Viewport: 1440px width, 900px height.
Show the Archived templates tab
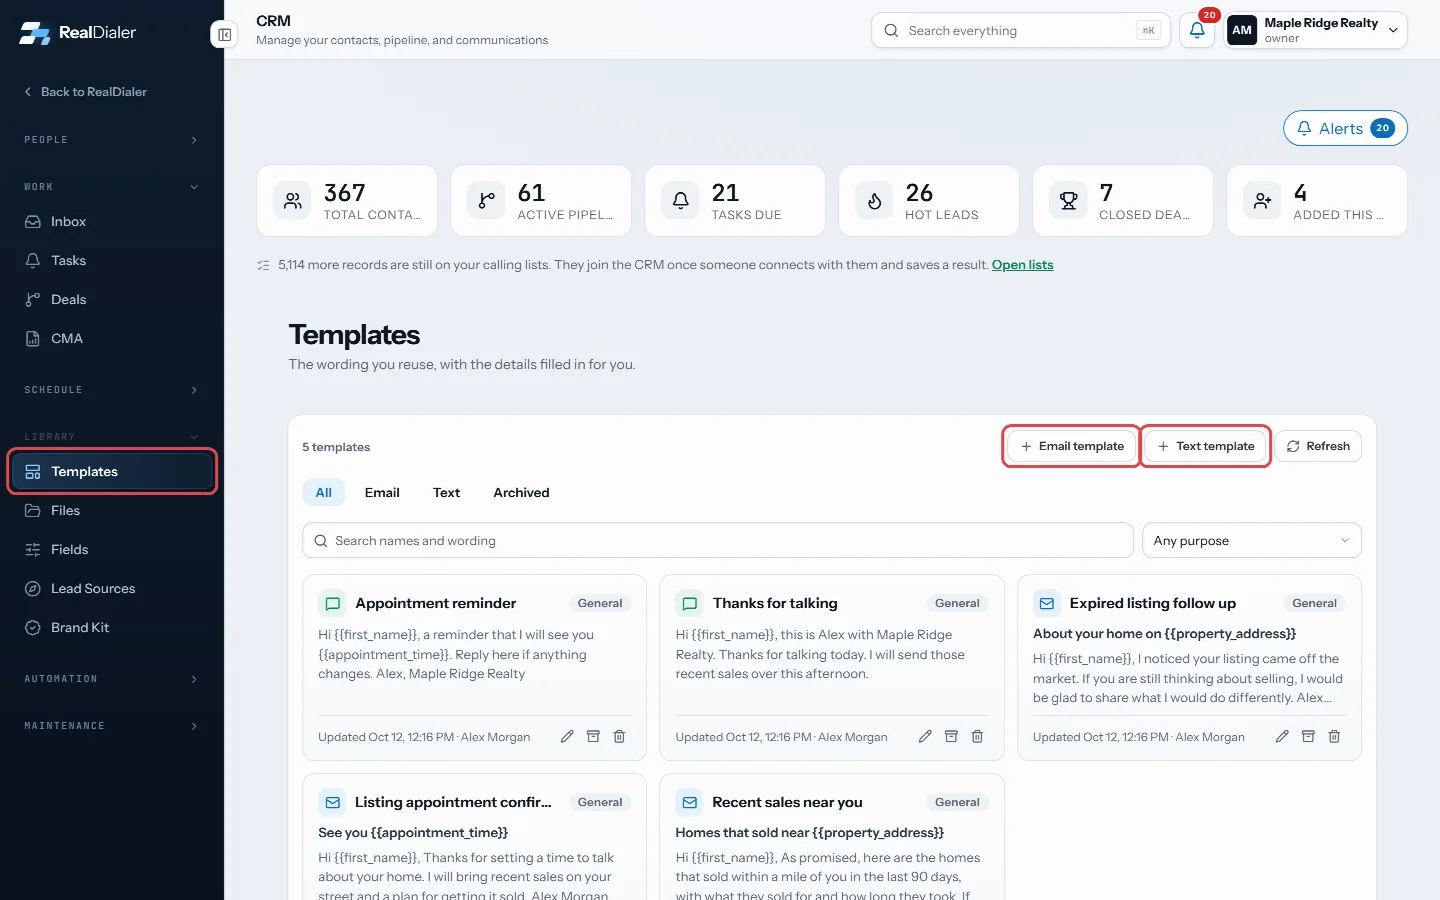pos(521,493)
